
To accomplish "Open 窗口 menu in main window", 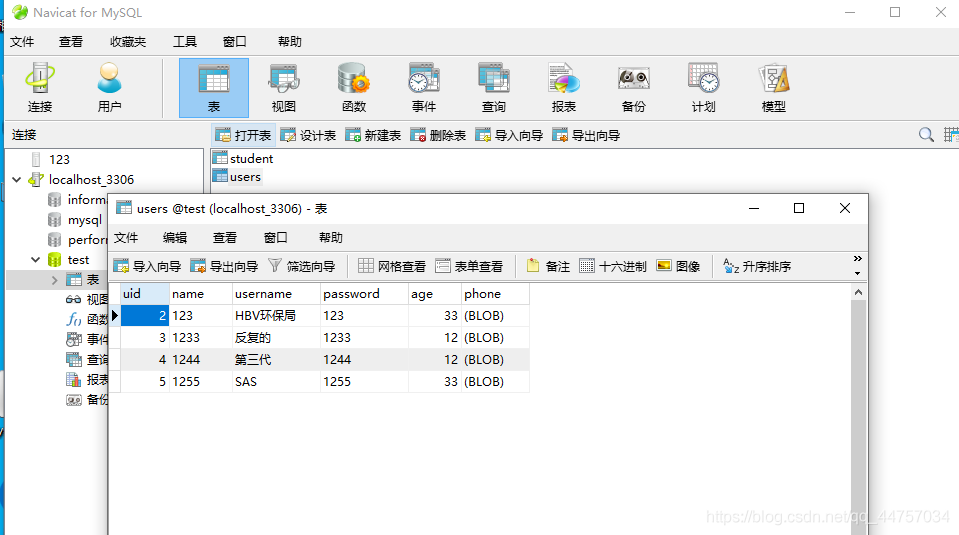I will pos(234,42).
